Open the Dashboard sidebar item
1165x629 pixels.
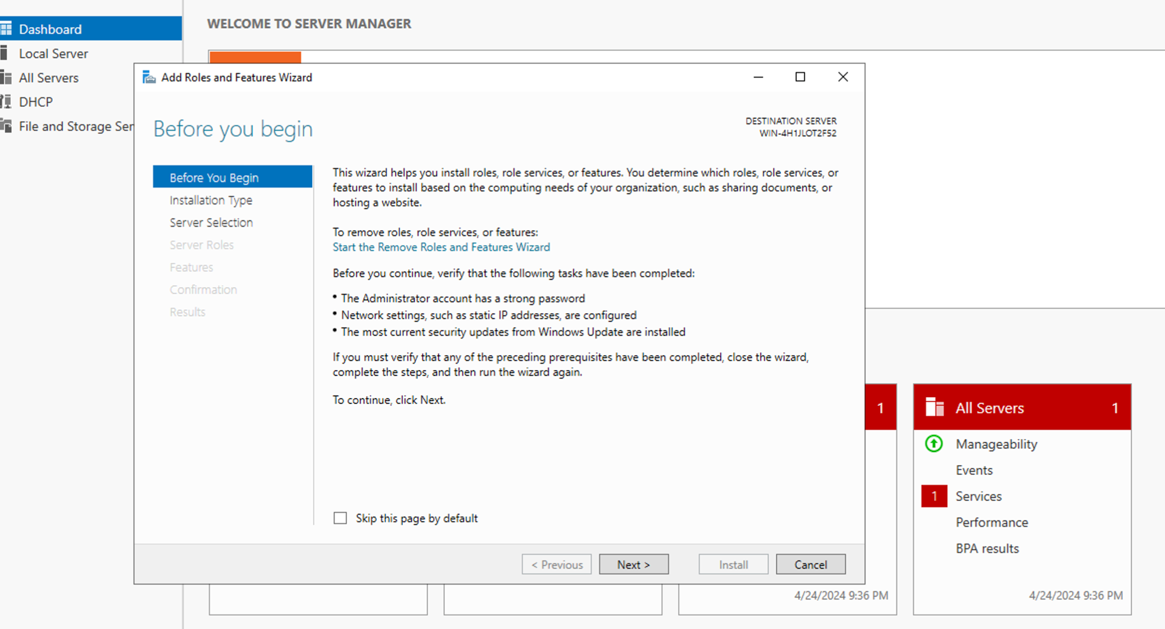[91, 29]
